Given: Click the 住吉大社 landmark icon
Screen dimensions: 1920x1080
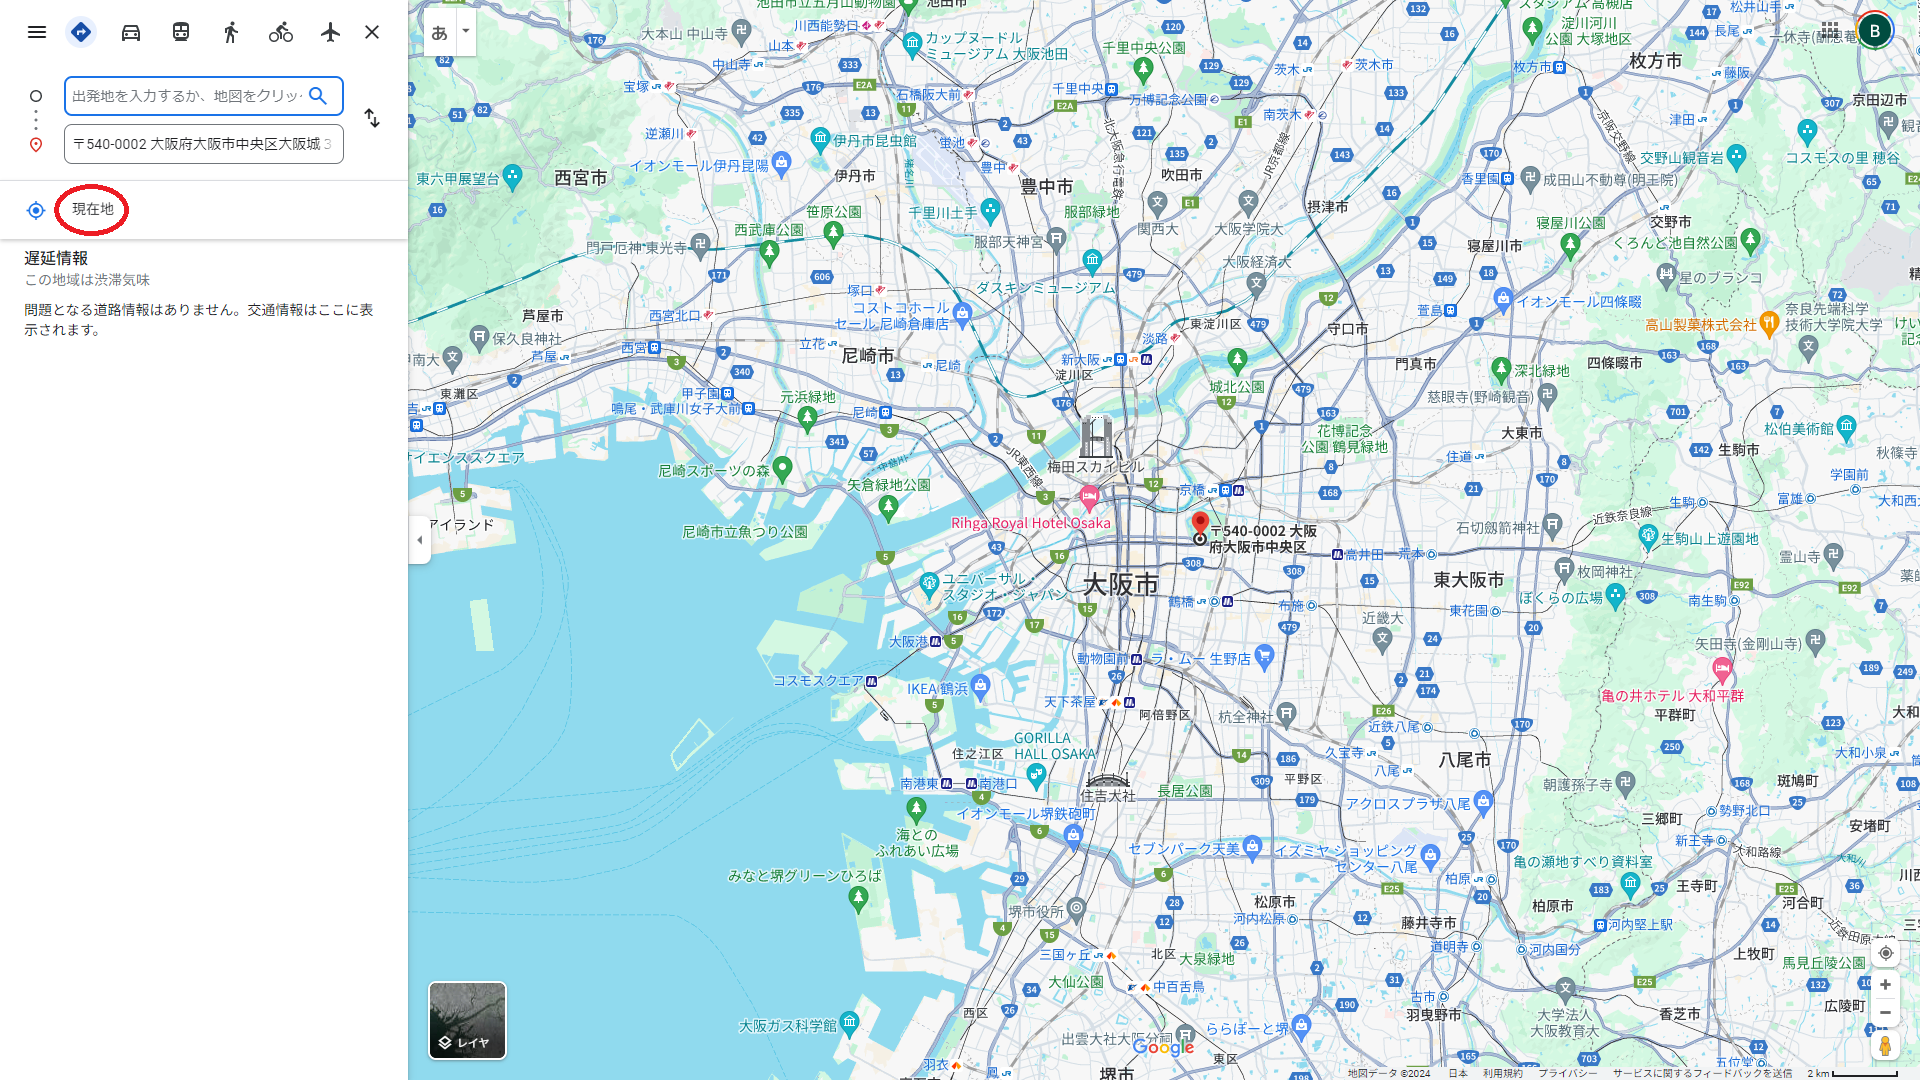Looking at the screenshot, I should (x=1107, y=780).
